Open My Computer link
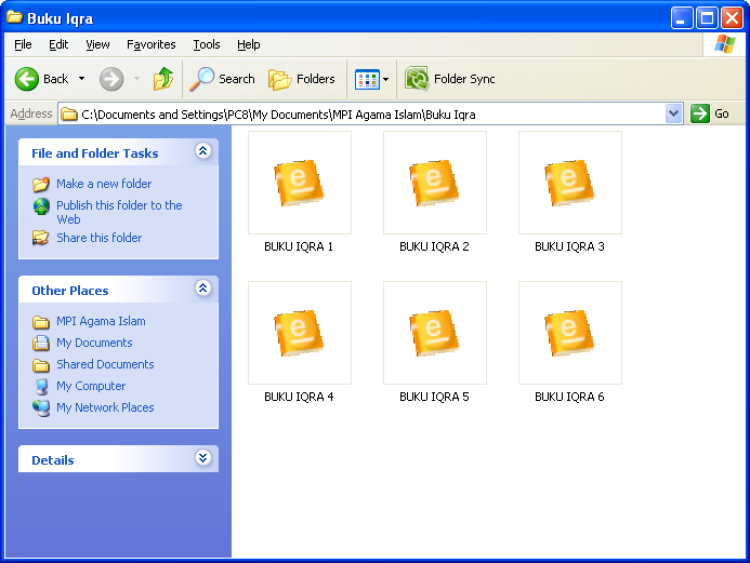 (91, 386)
